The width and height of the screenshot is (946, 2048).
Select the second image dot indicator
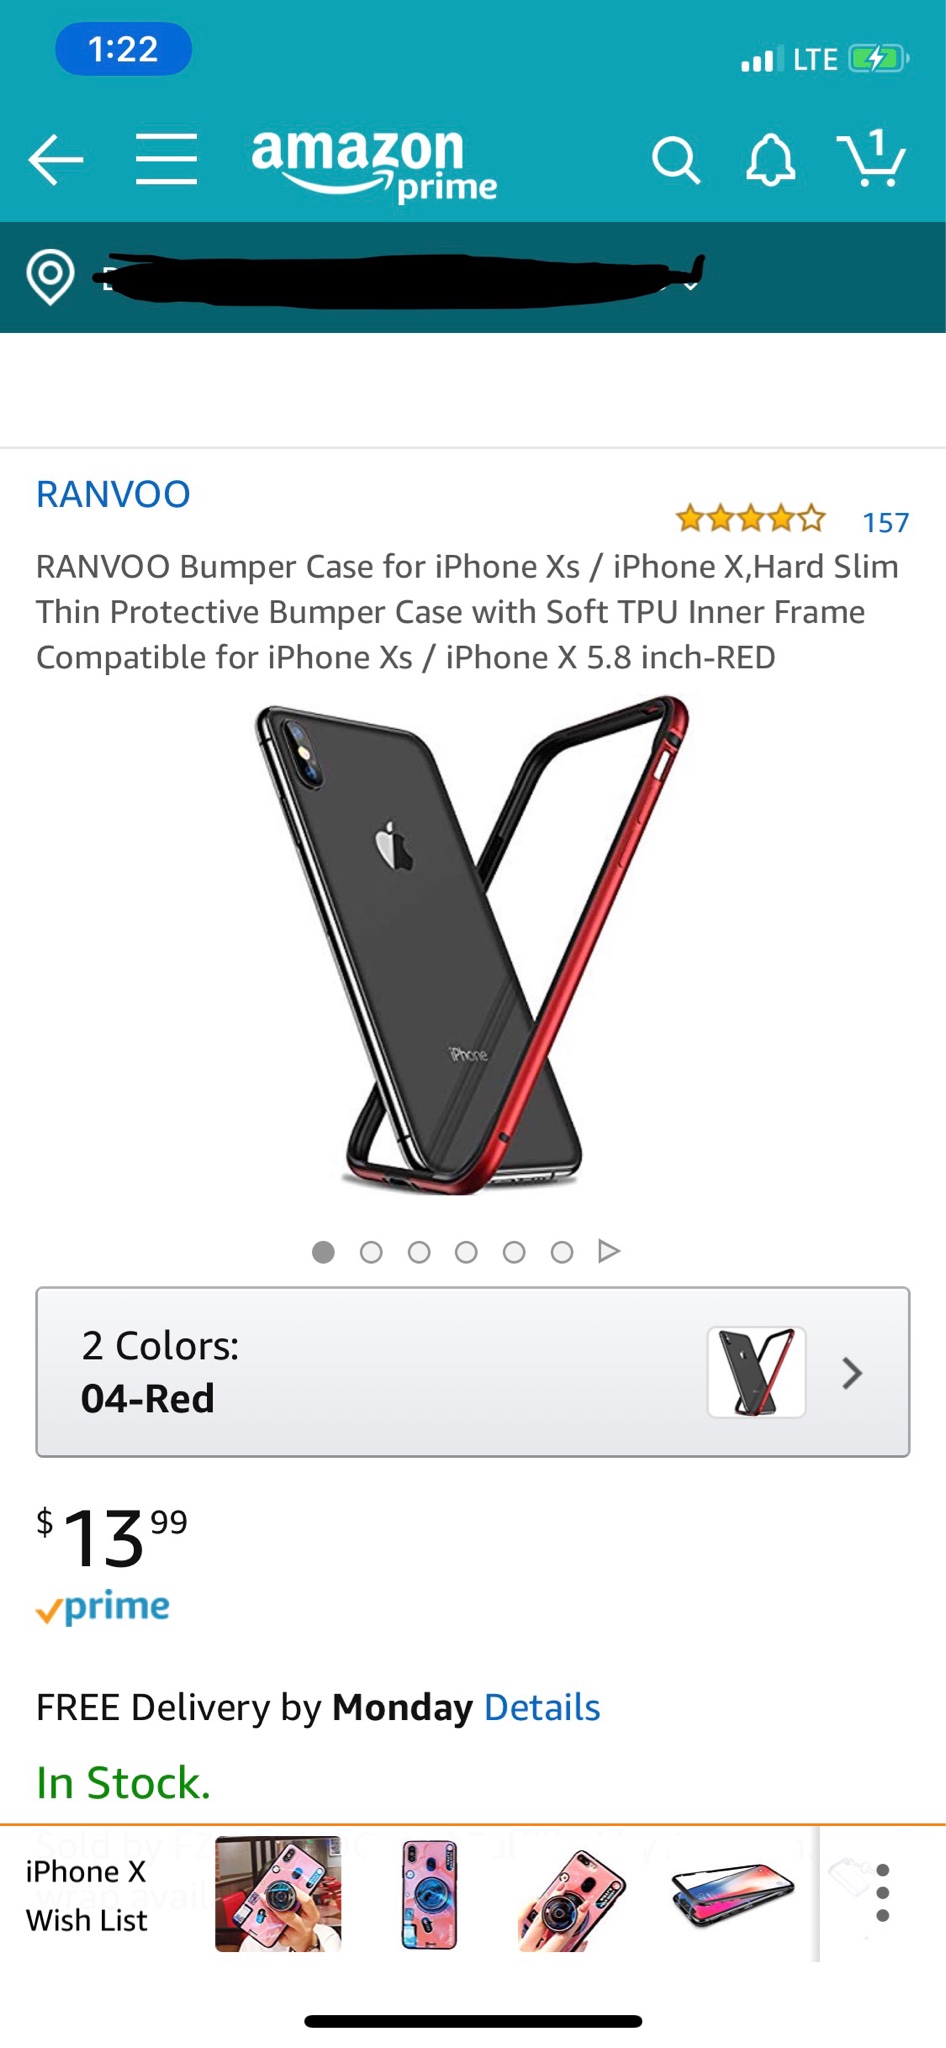click(x=371, y=1252)
